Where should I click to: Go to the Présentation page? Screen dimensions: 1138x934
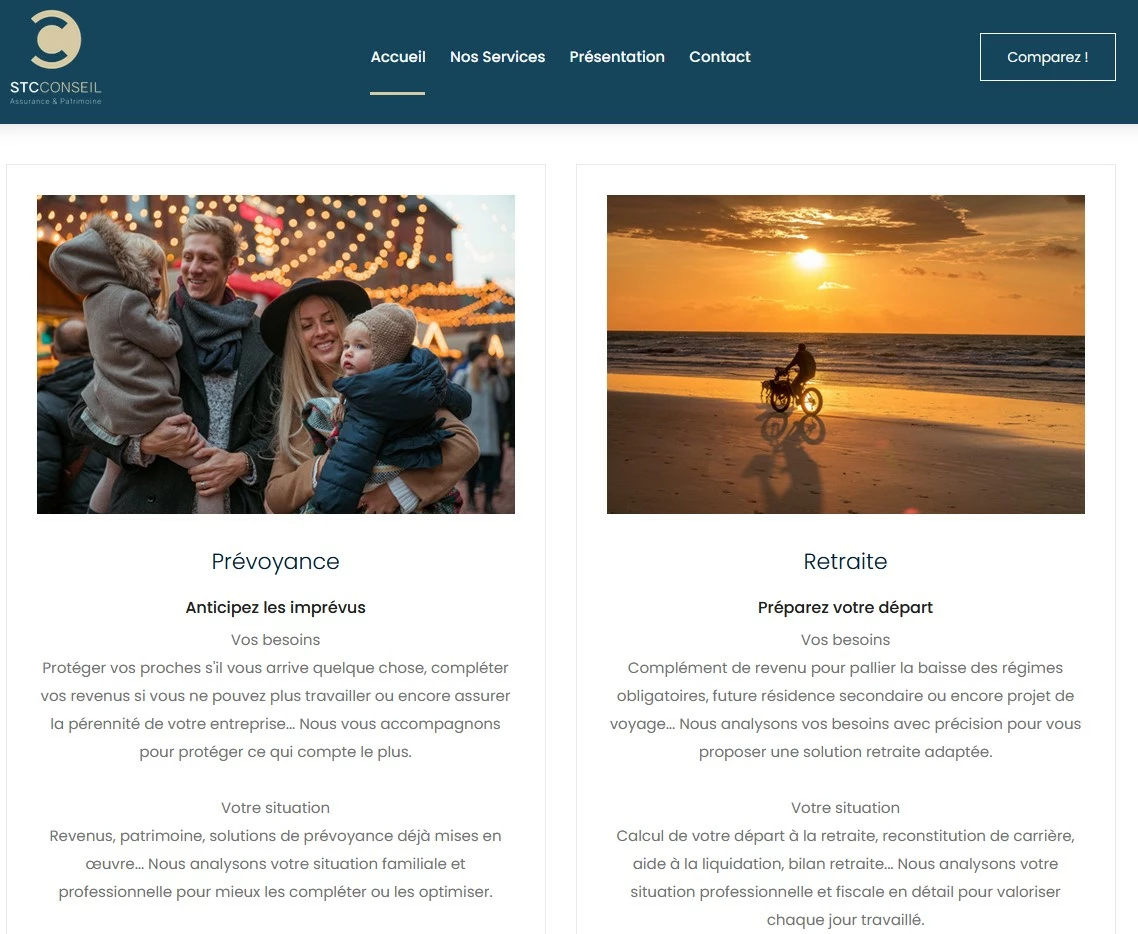pos(617,57)
